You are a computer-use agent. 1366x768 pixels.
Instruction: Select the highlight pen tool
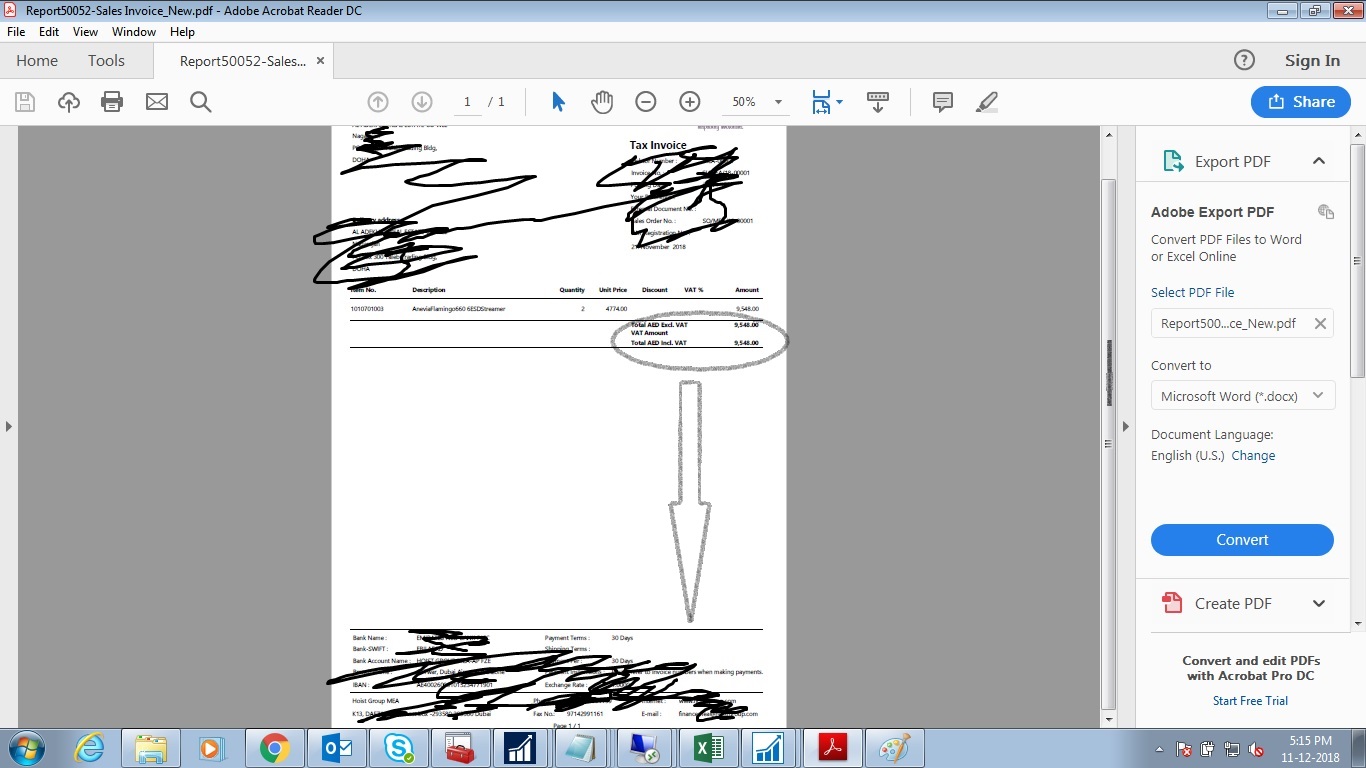(x=987, y=102)
